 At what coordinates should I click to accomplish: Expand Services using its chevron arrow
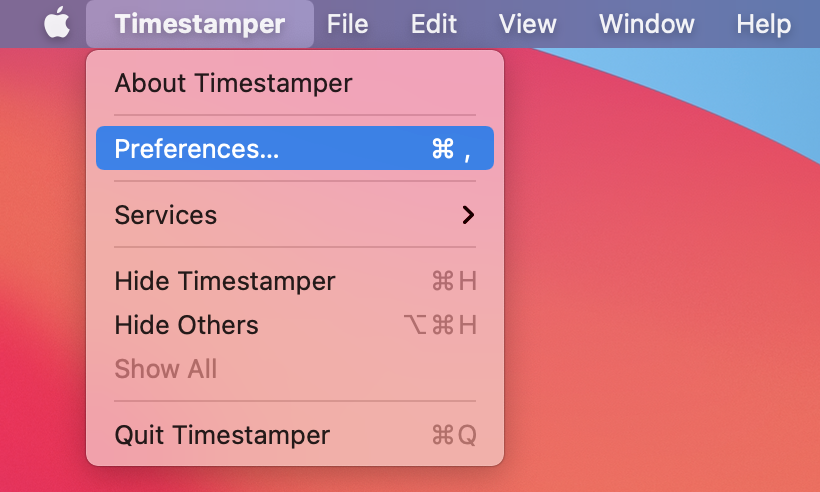click(467, 215)
